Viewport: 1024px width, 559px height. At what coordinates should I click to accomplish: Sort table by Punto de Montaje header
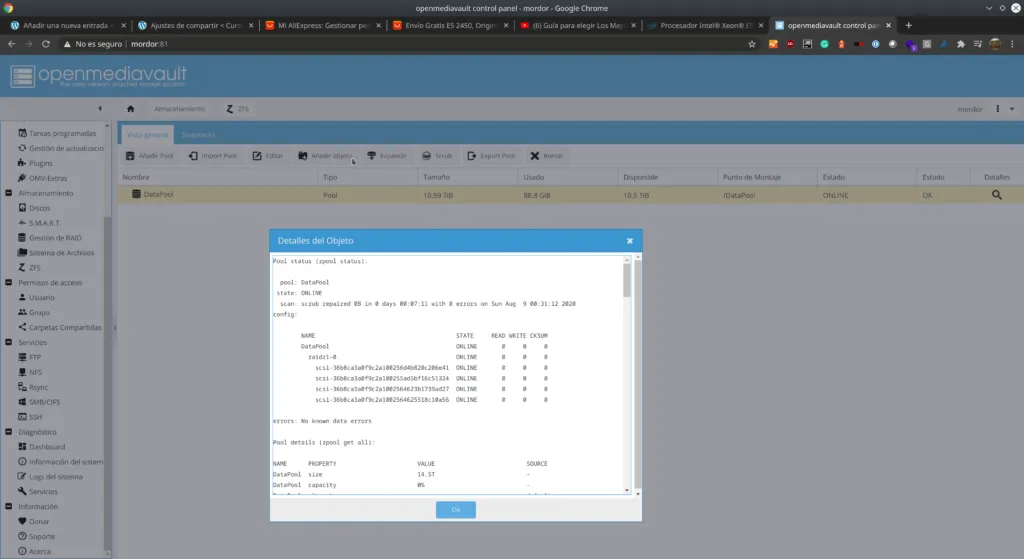pos(768,177)
